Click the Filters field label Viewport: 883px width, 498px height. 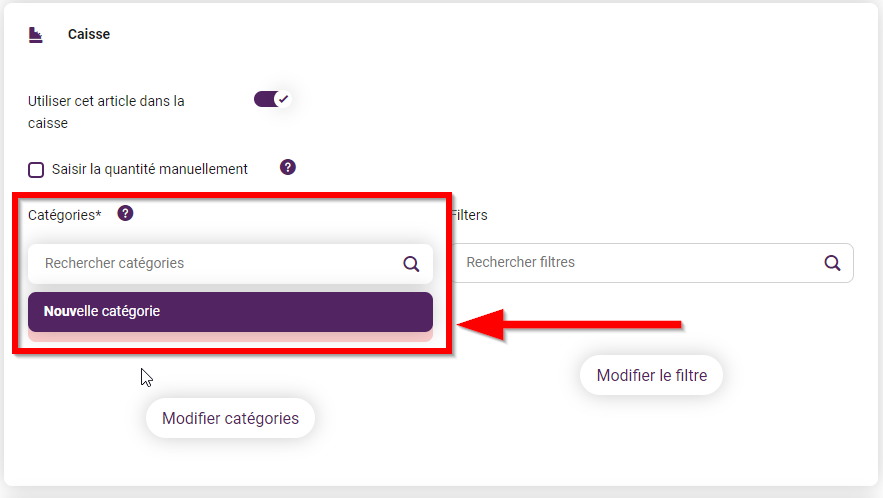coord(469,215)
